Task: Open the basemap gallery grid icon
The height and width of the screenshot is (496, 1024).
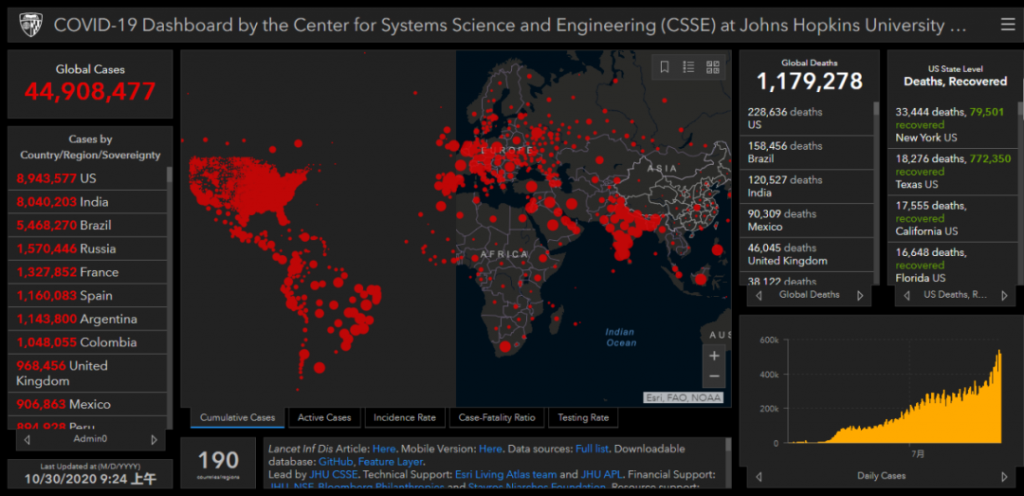Action: pyautogui.click(x=712, y=67)
